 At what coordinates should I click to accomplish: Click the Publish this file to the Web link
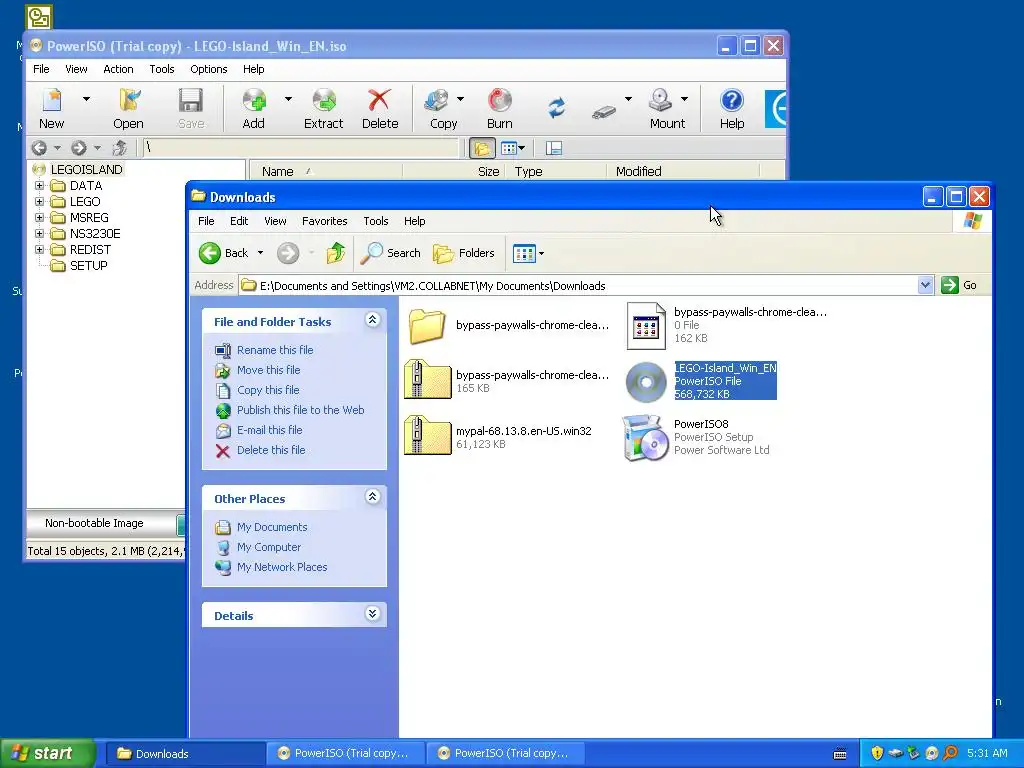(300, 410)
